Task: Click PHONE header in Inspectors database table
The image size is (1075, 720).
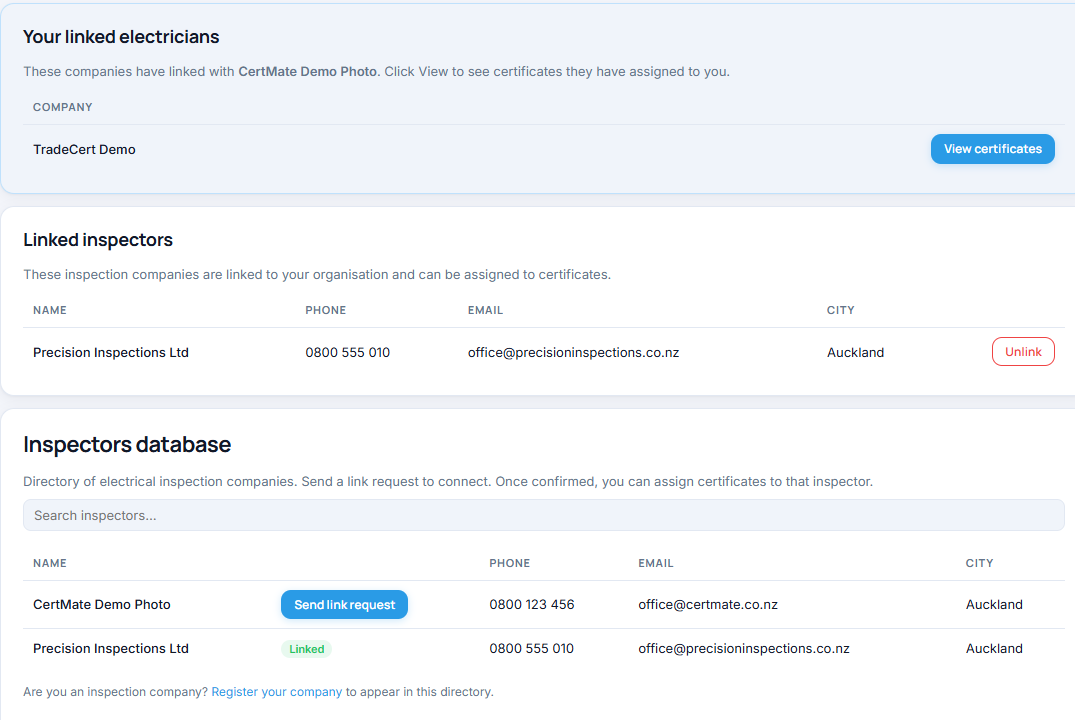Action: click(509, 563)
